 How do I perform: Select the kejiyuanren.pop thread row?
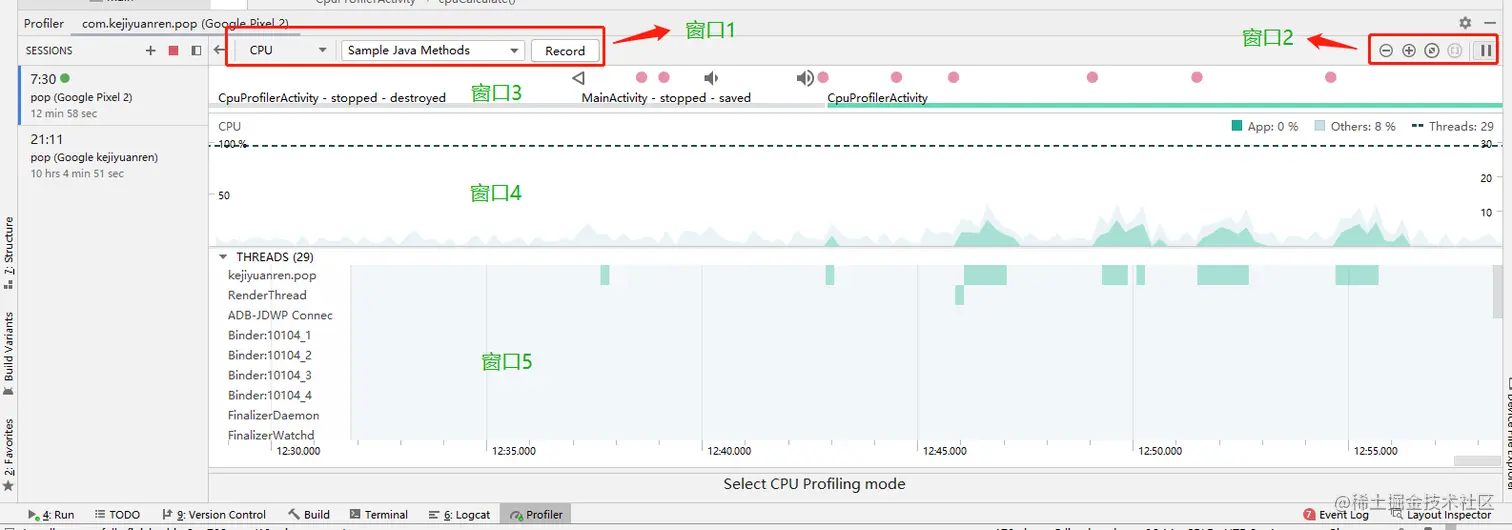tap(272, 275)
